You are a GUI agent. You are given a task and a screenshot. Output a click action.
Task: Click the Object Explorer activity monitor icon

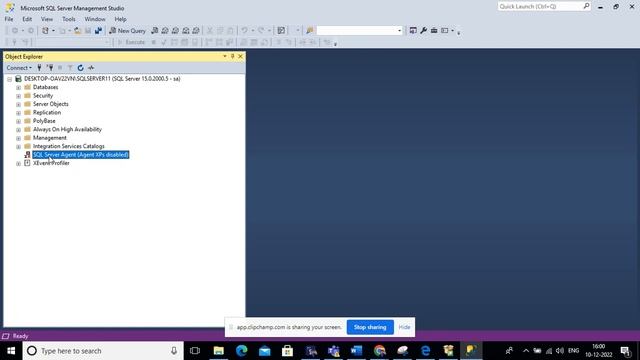coord(91,68)
